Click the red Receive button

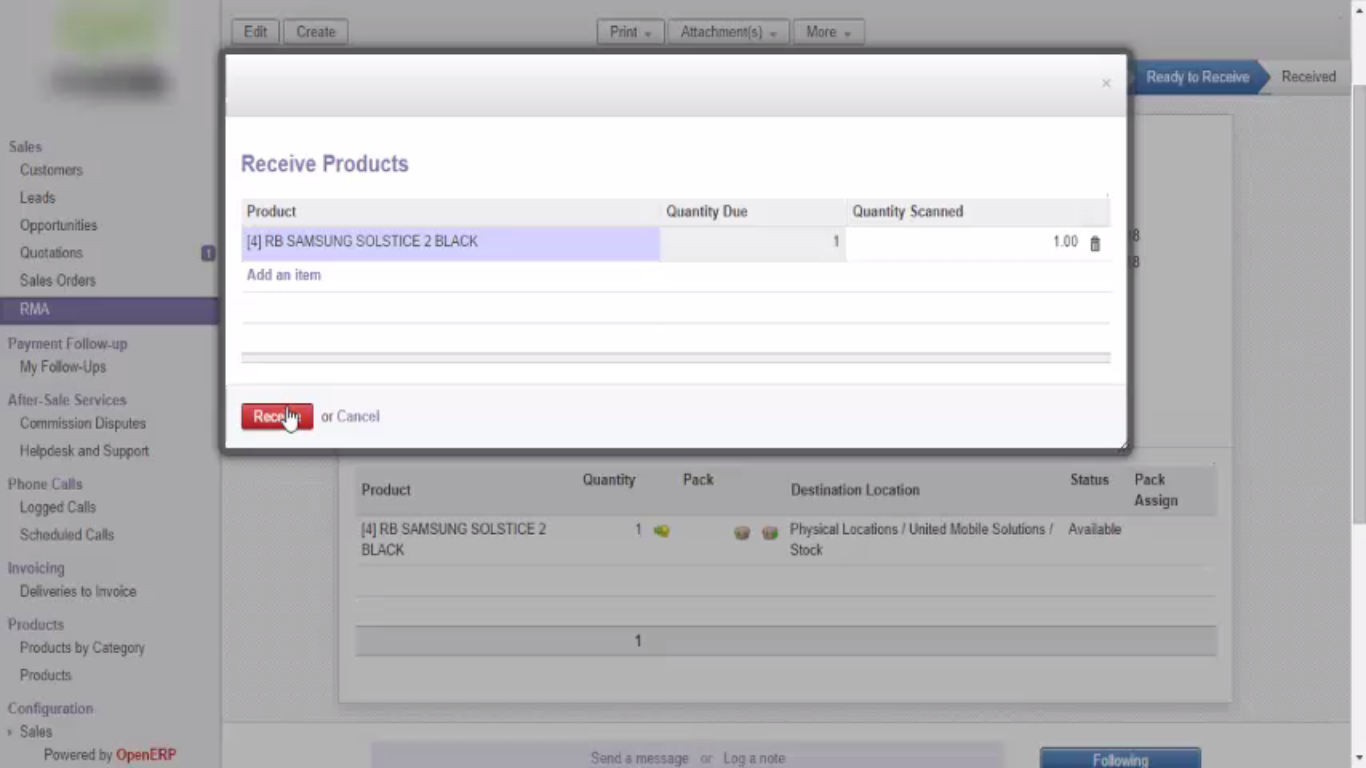pyautogui.click(x=277, y=417)
